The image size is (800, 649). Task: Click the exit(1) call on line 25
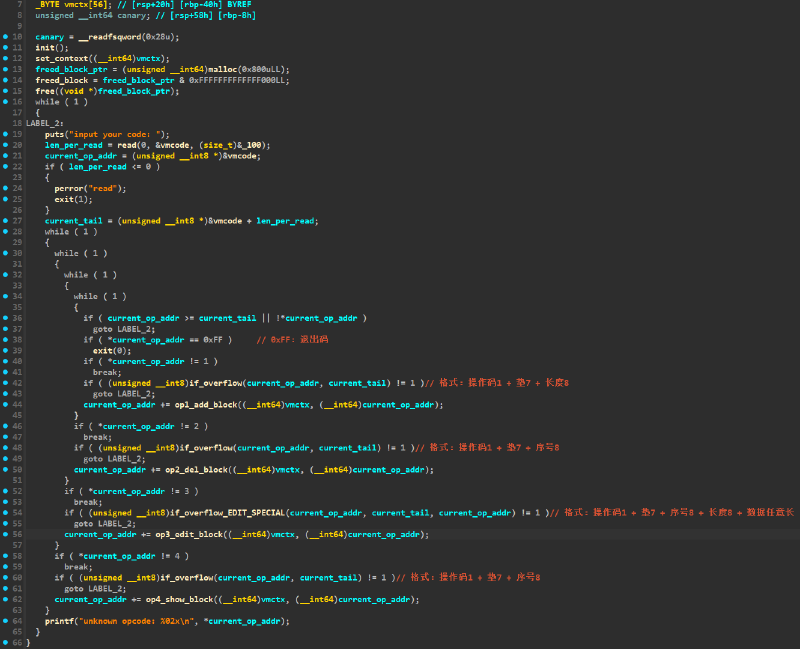coord(71,199)
